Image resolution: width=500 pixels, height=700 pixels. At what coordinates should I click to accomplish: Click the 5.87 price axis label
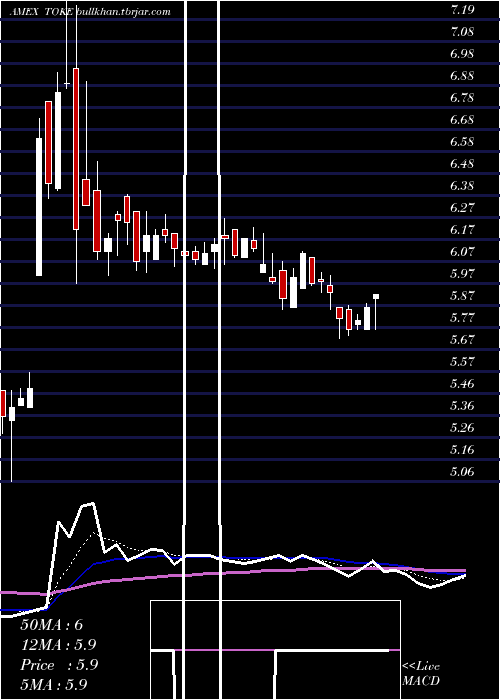pos(462,296)
